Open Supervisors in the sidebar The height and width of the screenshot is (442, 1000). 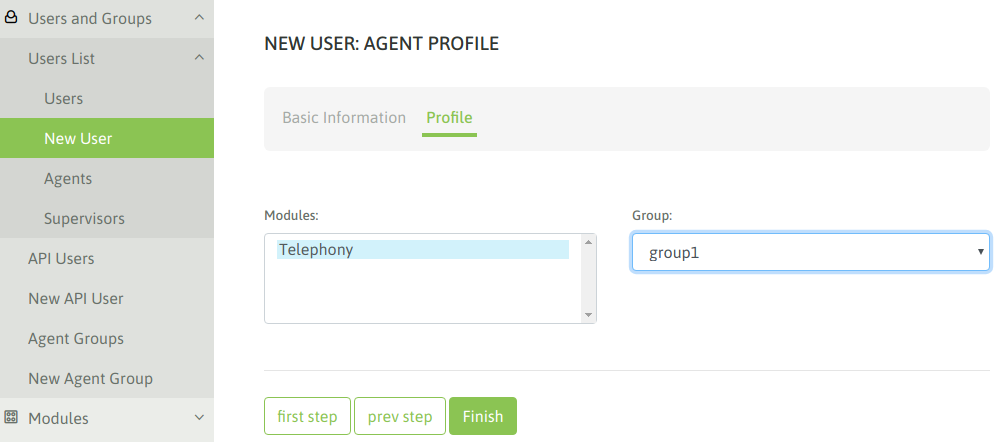point(84,219)
